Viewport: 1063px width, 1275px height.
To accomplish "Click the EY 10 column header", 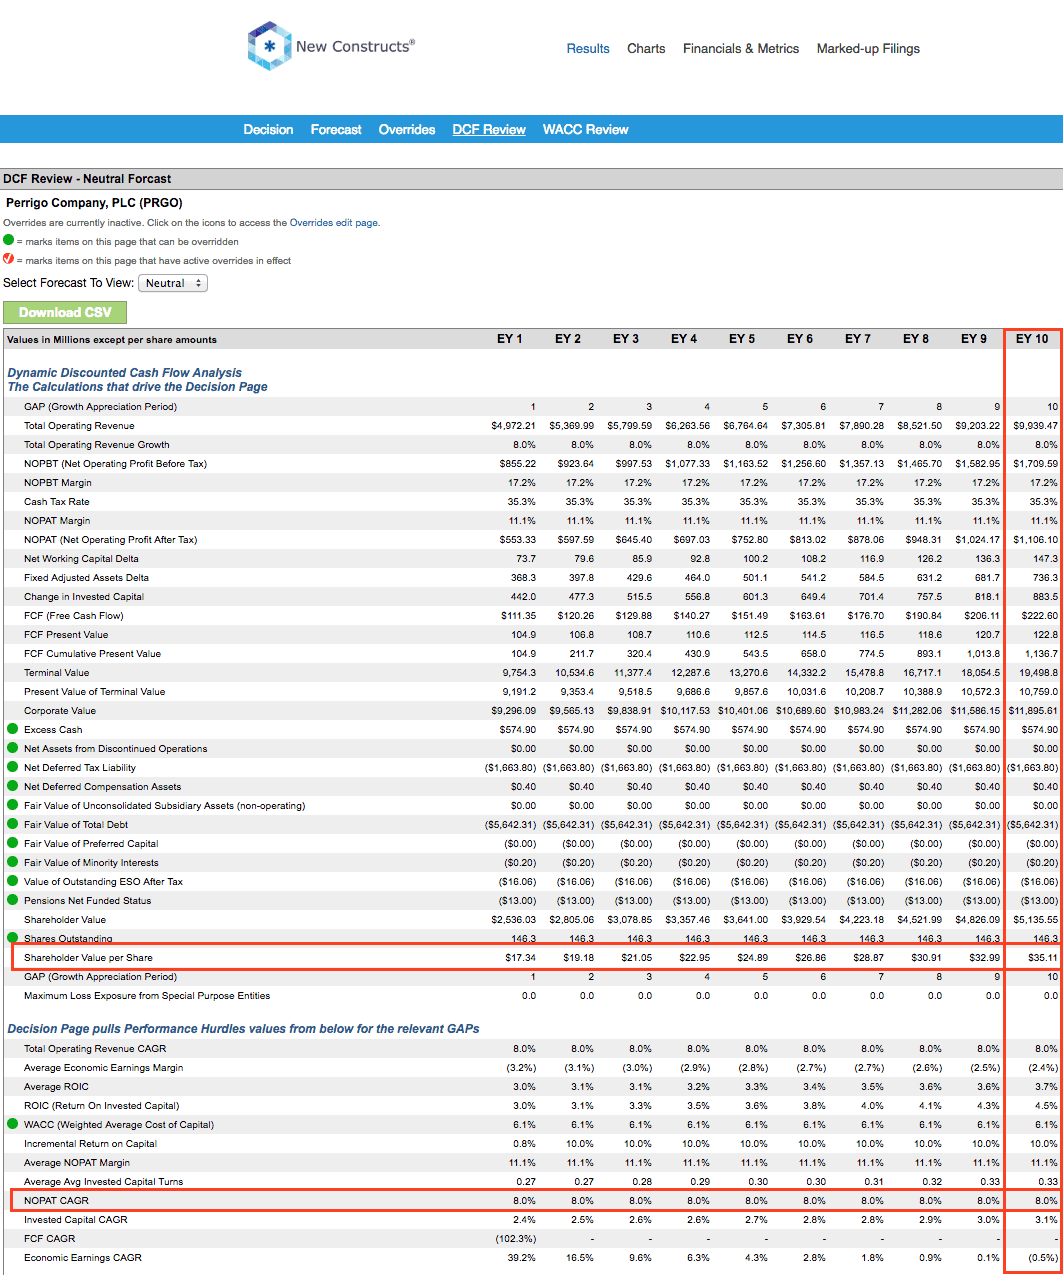I will click(x=1032, y=339).
